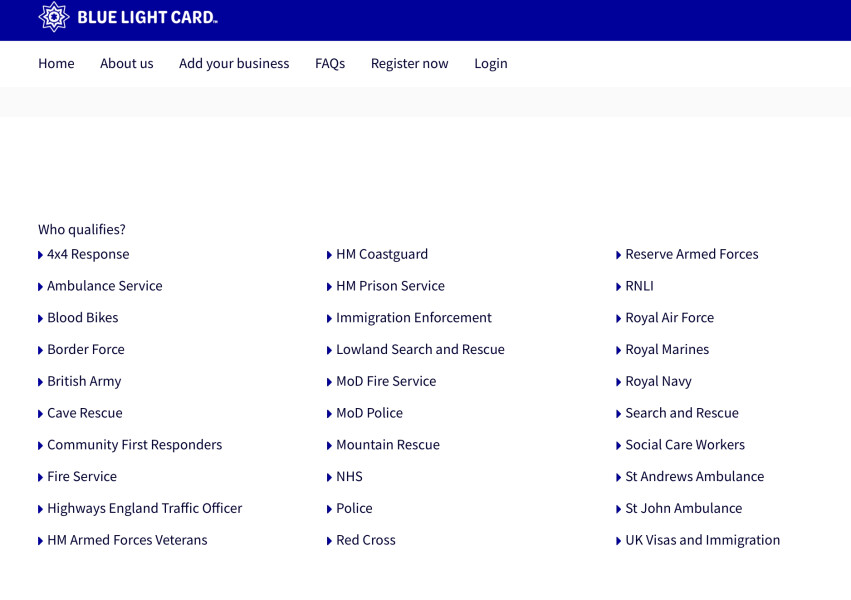Expand the Cave Rescue arrow
This screenshot has height=600, width=851.
click(40, 414)
